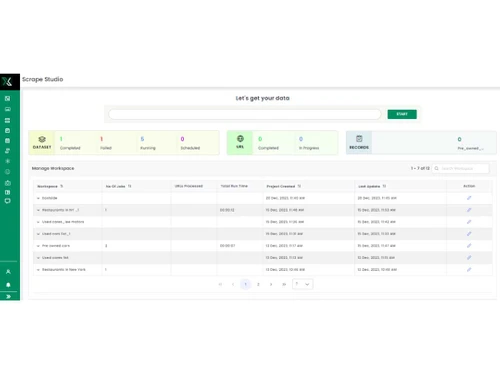Click the URL Completed count
The width and height of the screenshot is (500, 375).
click(260, 139)
